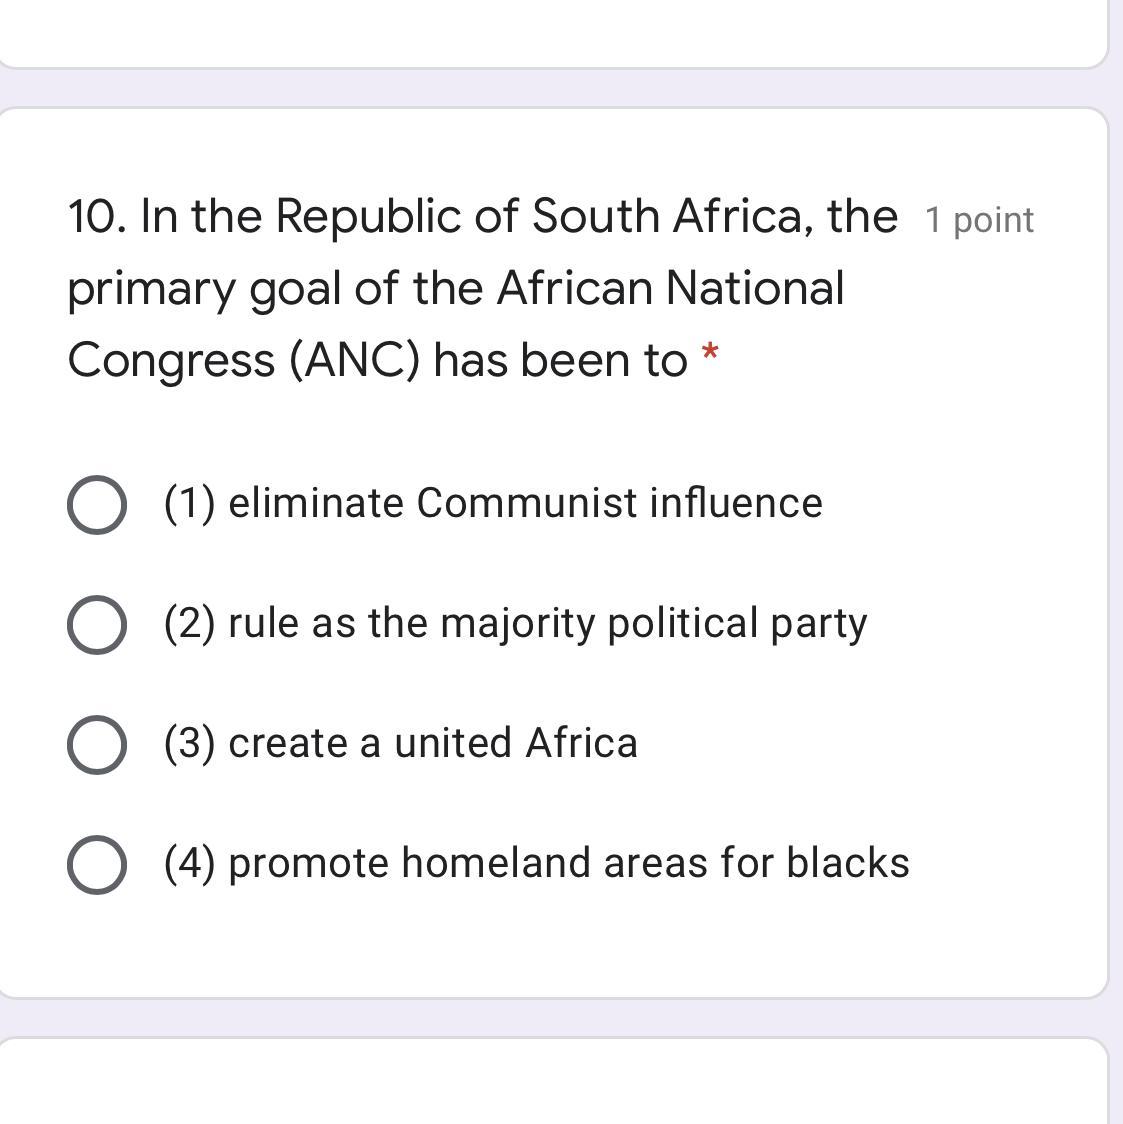
Task: Click the '(ANC)' abbreviation in the question
Action: (x=355, y=360)
